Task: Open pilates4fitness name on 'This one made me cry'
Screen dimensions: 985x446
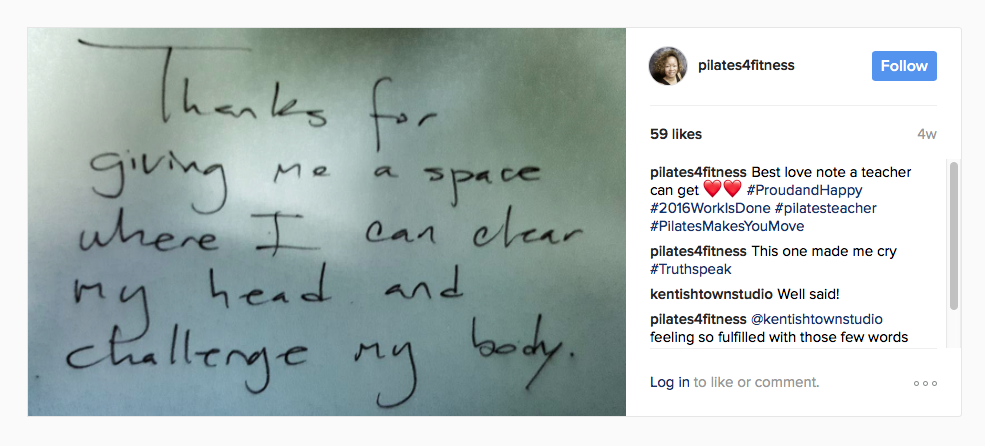Action: click(699, 252)
